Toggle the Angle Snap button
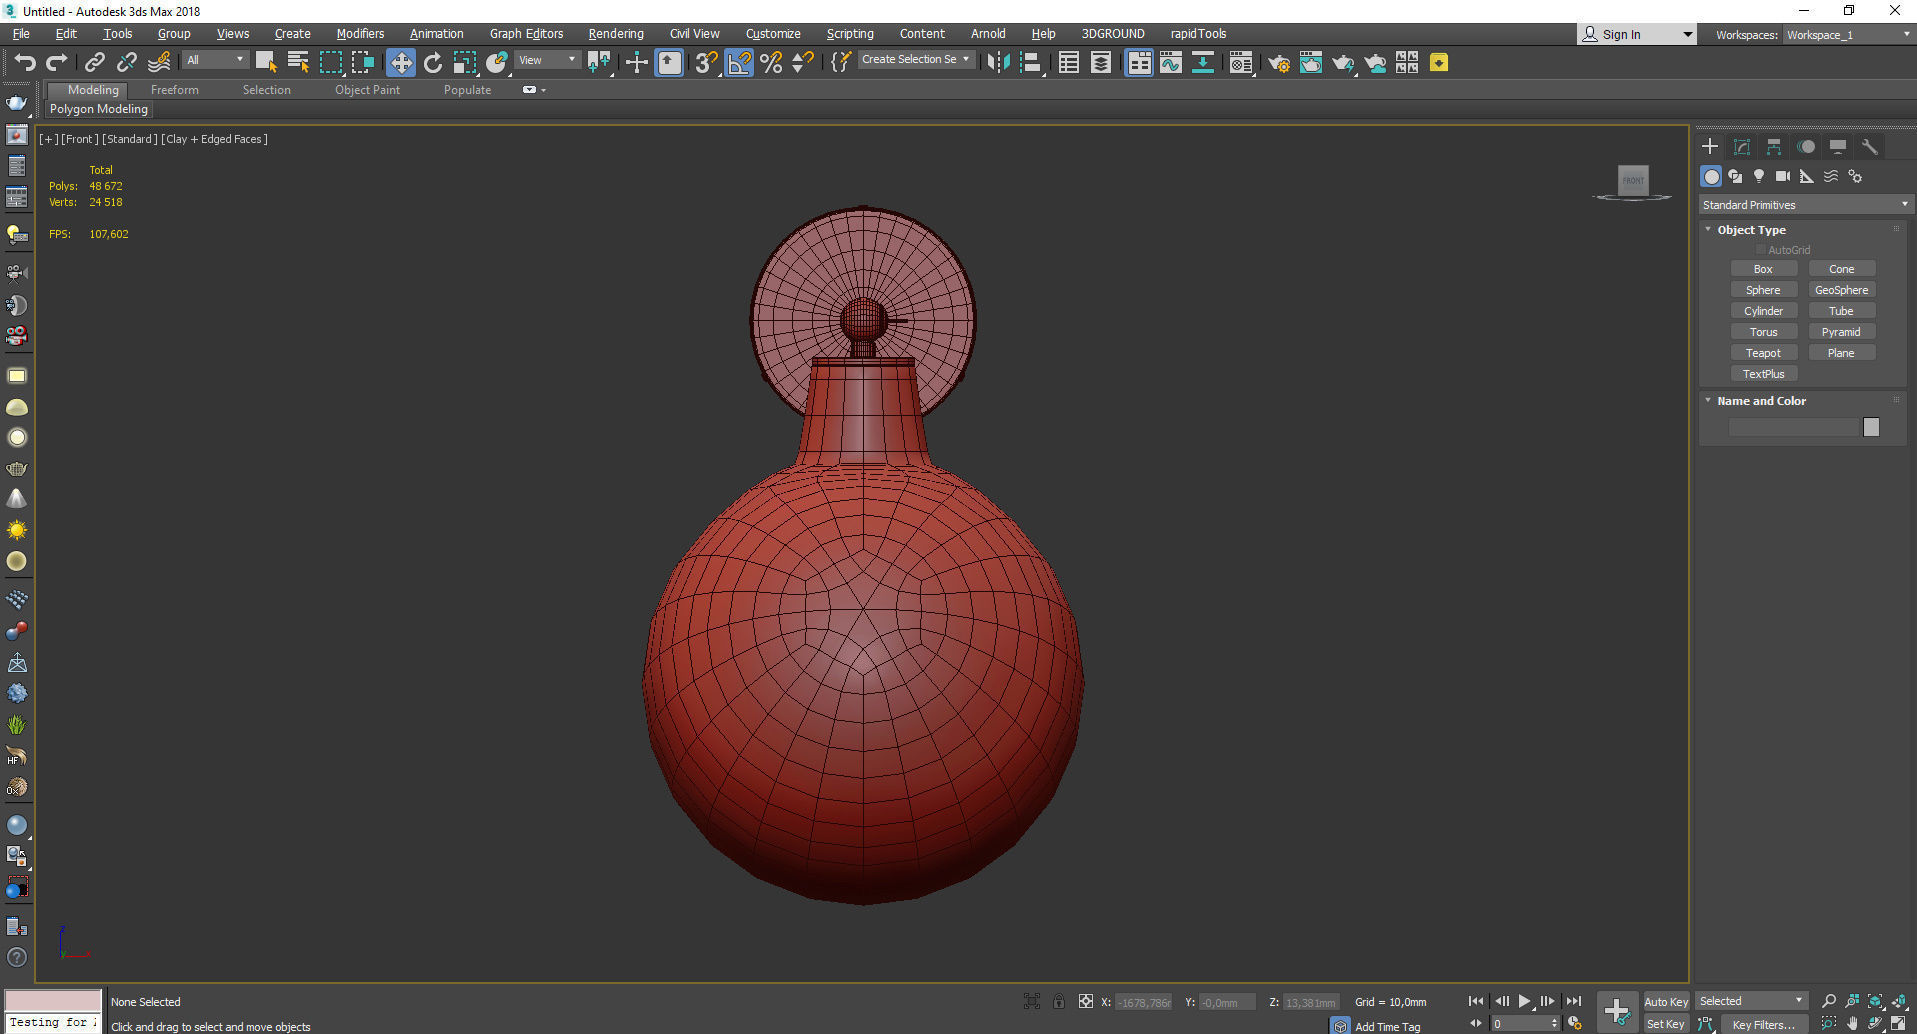Screen dimensions: 1917x1034 click(739, 63)
